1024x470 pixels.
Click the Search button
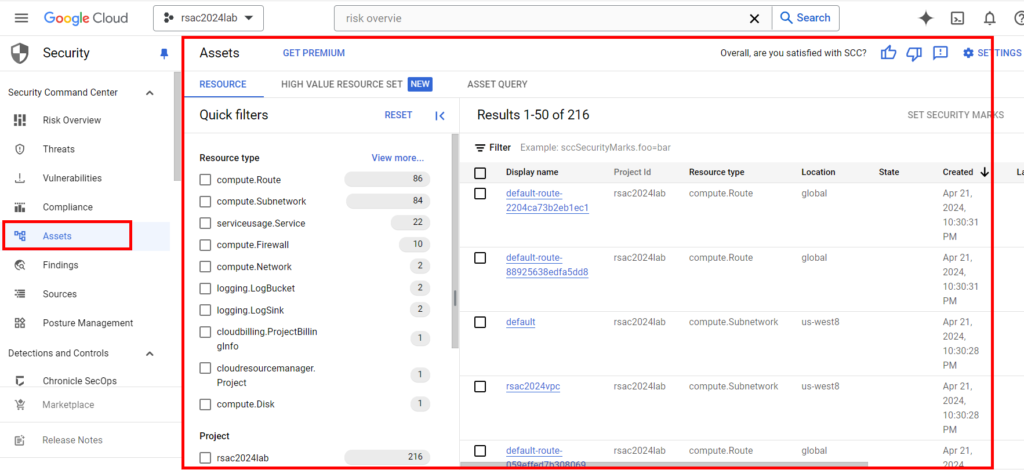pos(806,18)
